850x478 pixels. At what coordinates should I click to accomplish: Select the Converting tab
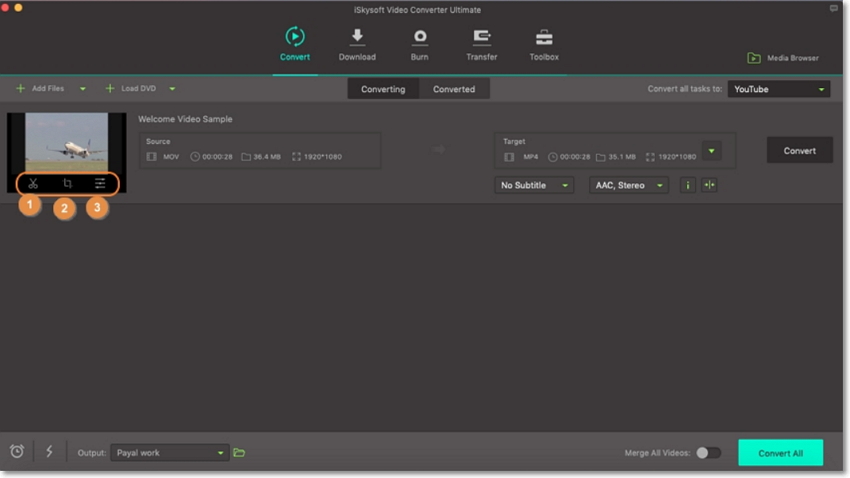click(x=383, y=89)
